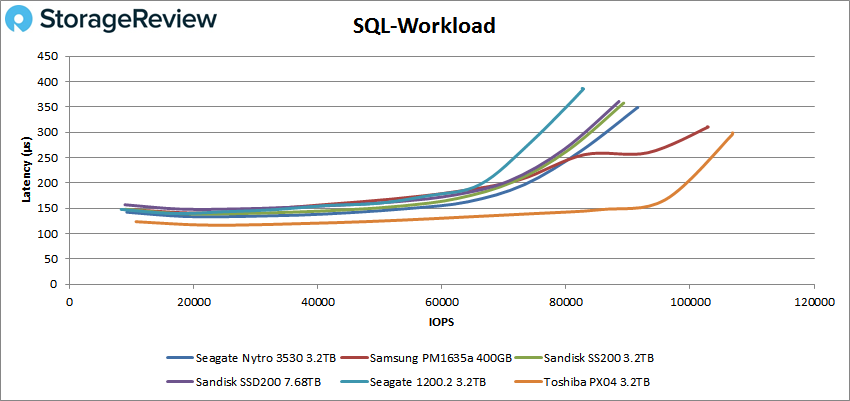The height and width of the screenshot is (401, 850).
Task: Click the end point of the orange Toshiba curve
Action: coord(732,134)
